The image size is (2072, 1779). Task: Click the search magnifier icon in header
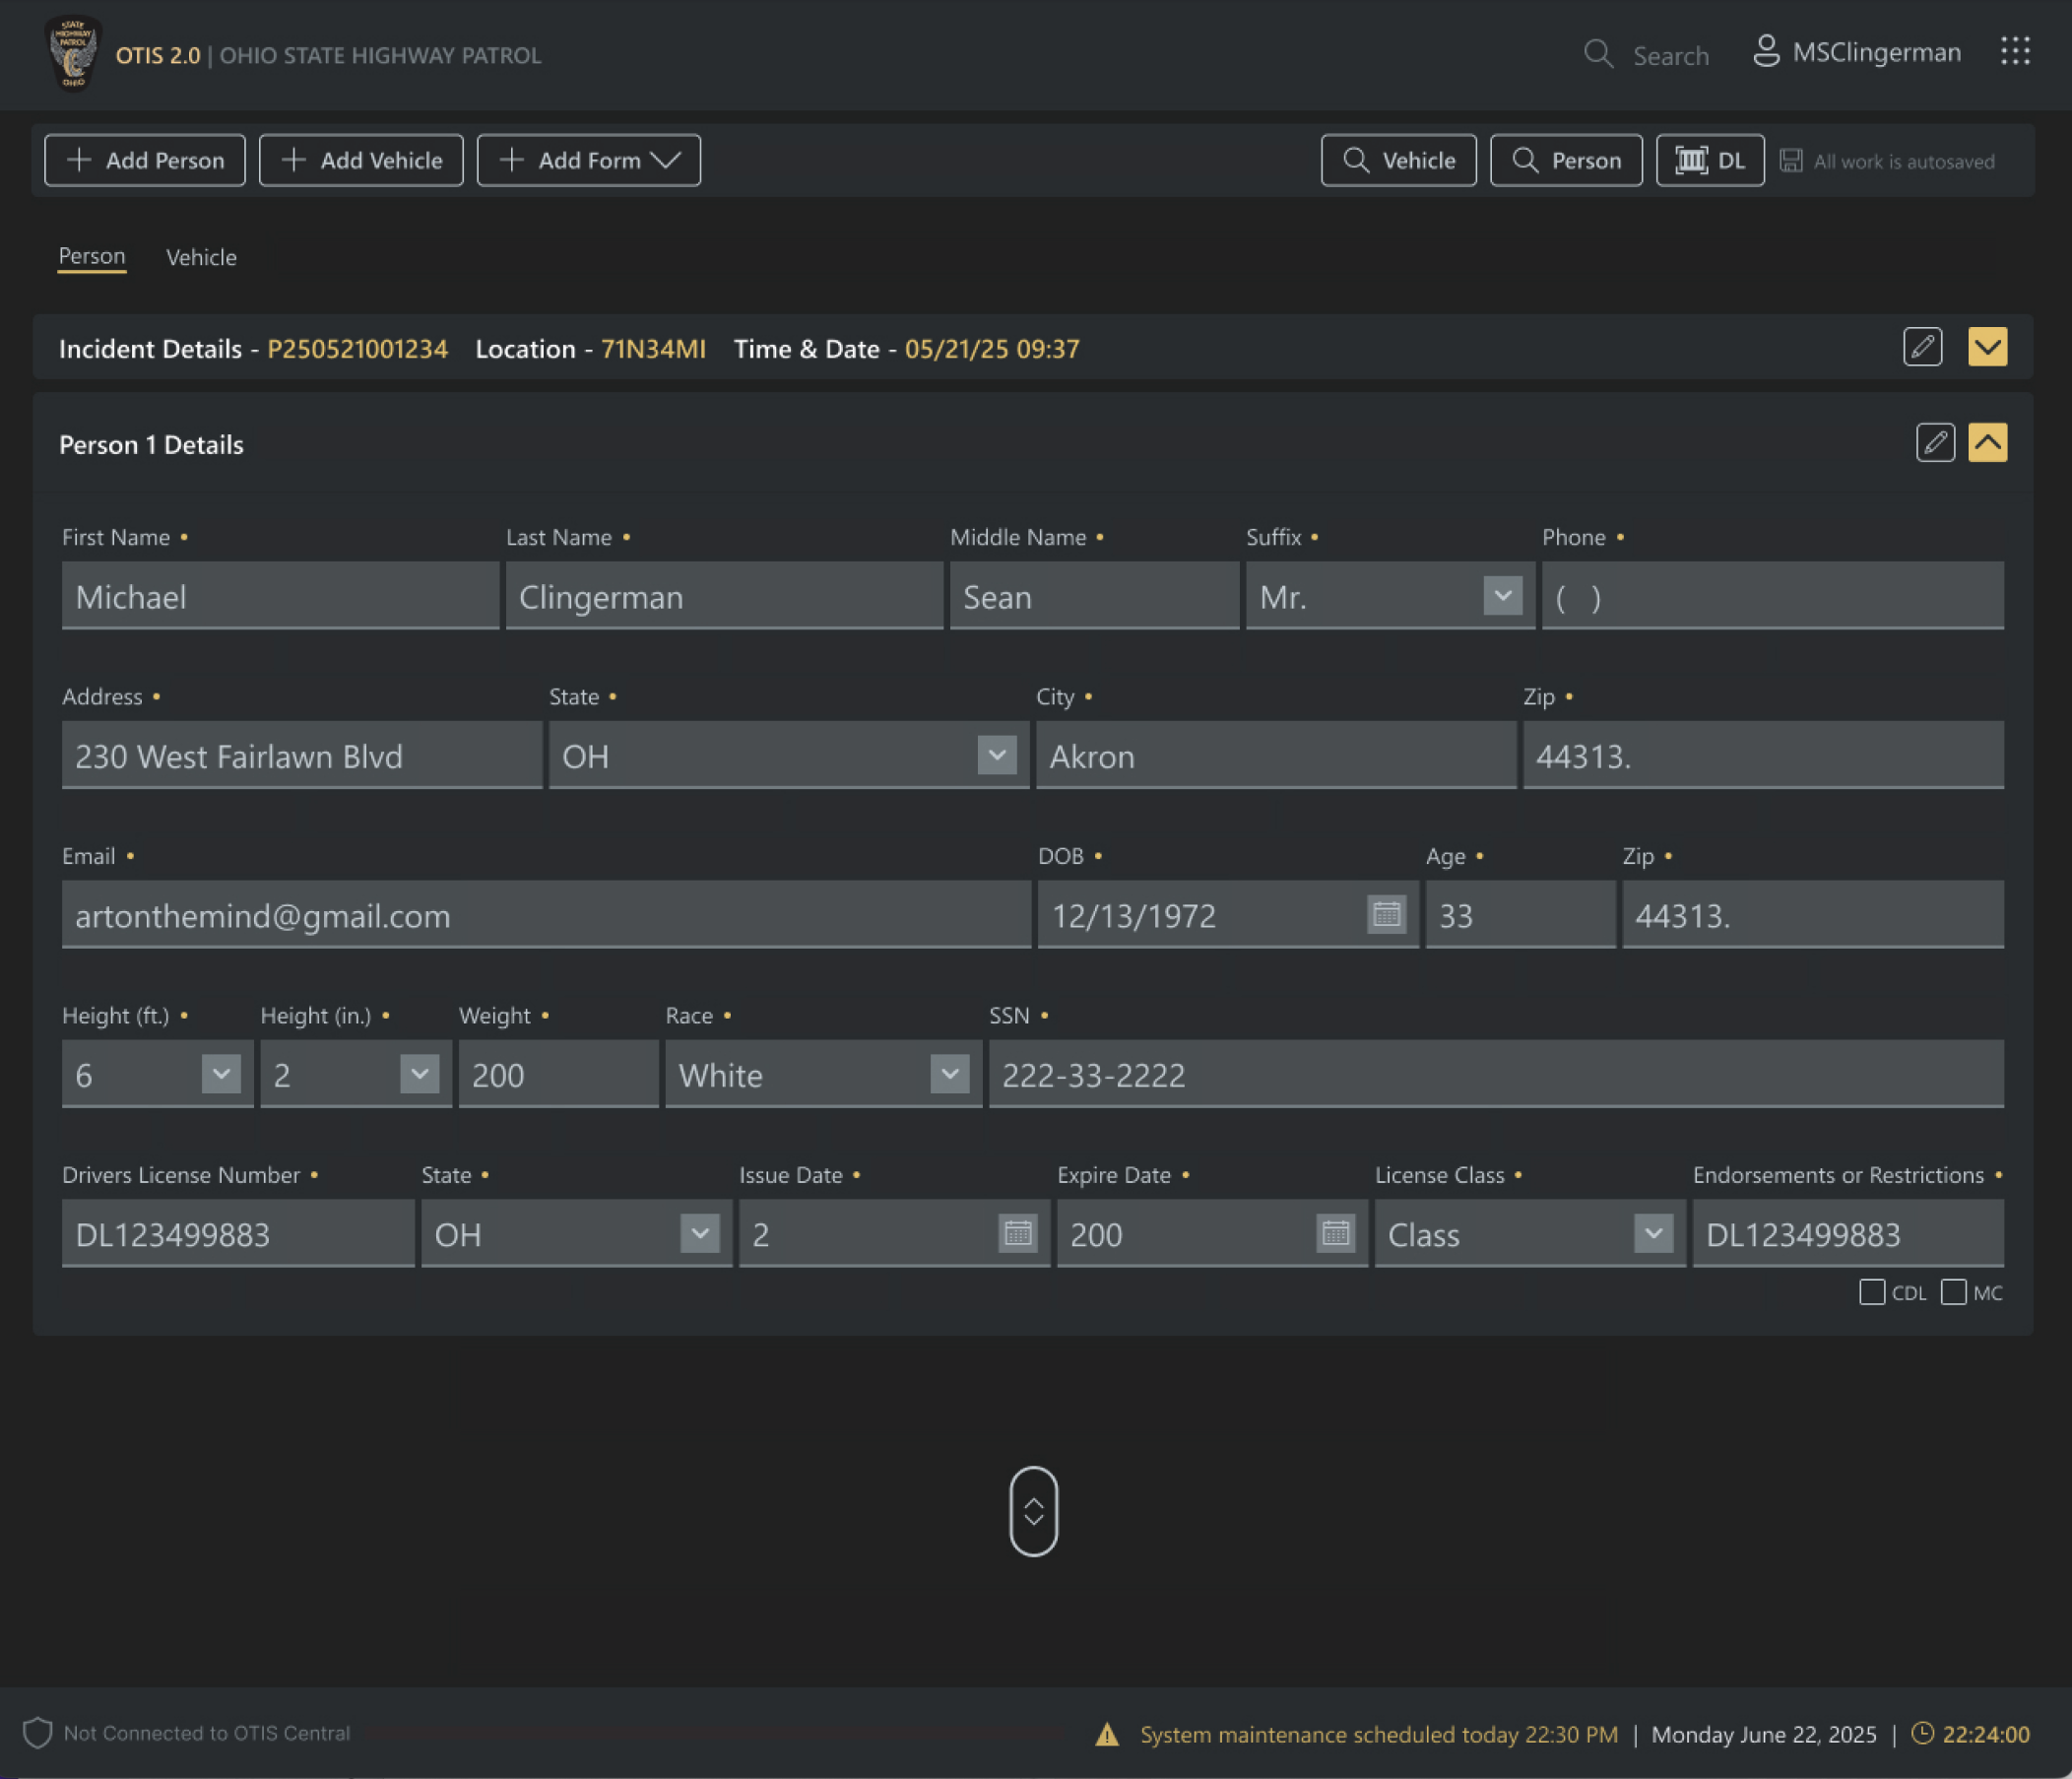point(1598,54)
